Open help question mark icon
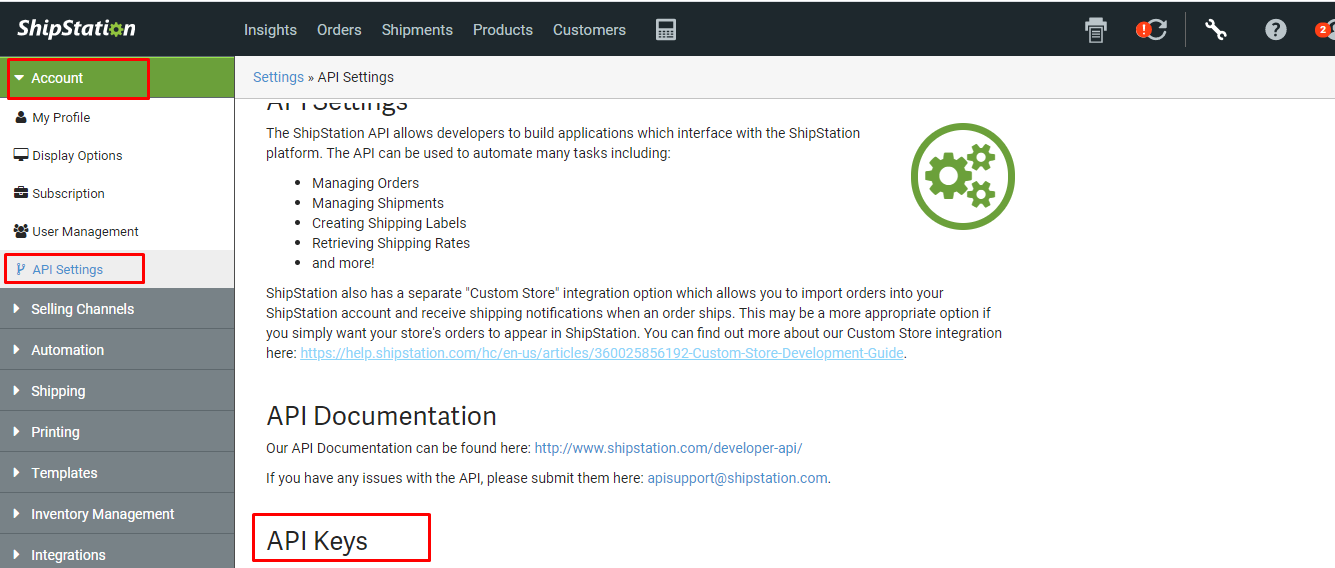The image size is (1335, 568). (1276, 30)
